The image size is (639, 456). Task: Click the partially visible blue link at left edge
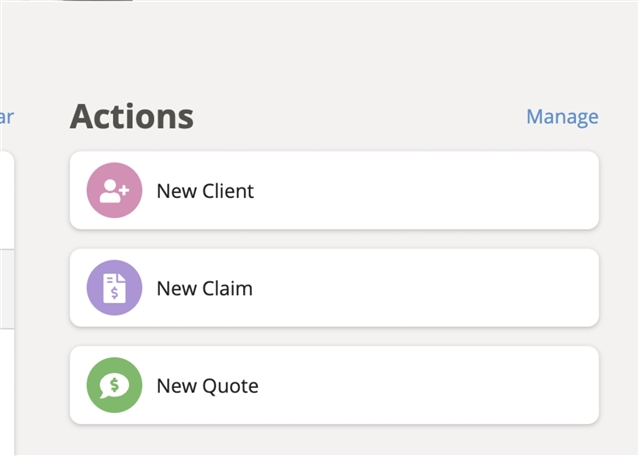click(7, 117)
